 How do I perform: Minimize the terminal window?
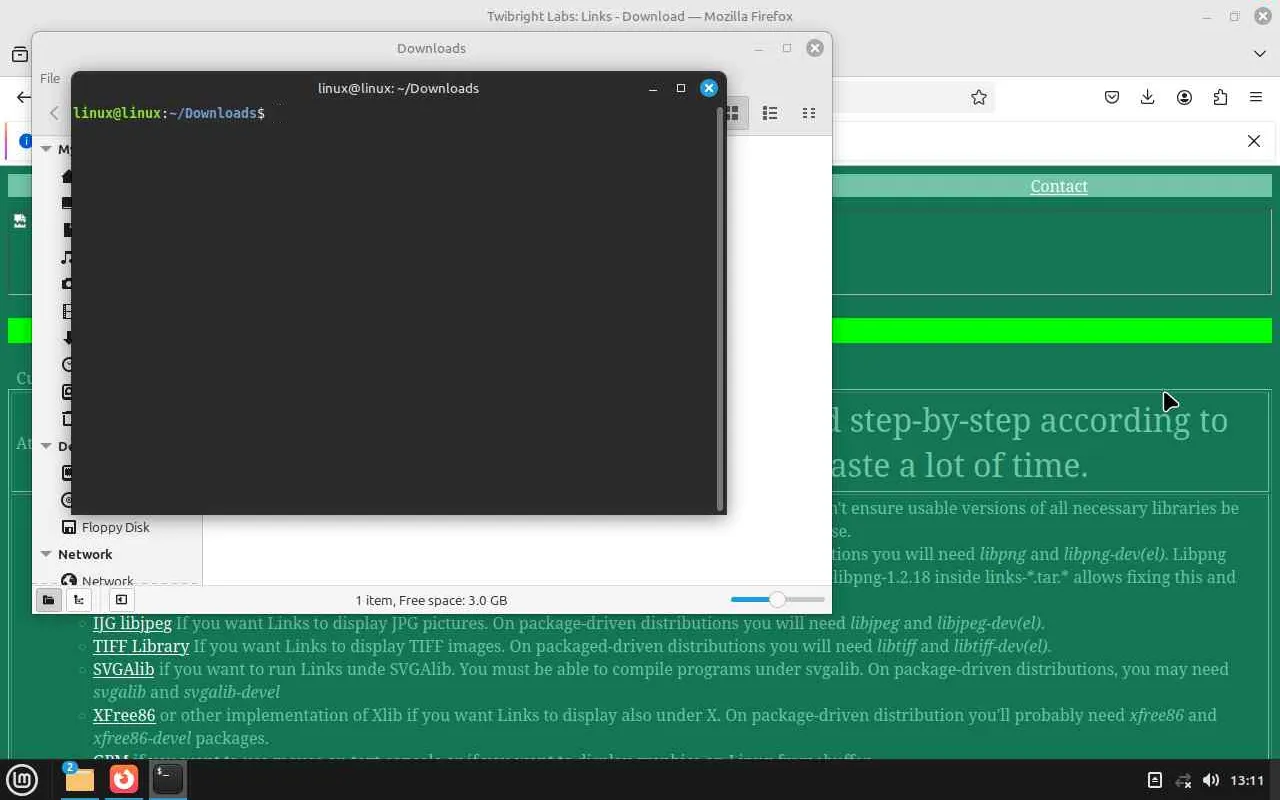tap(653, 88)
